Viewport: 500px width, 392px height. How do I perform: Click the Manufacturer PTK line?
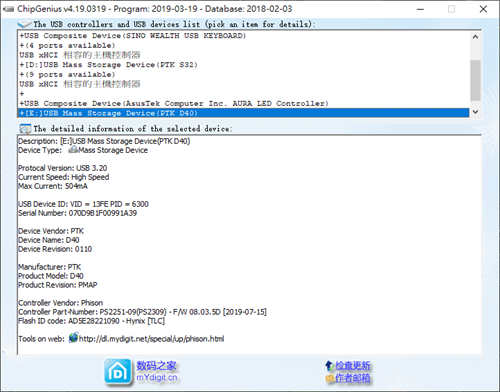click(x=49, y=267)
